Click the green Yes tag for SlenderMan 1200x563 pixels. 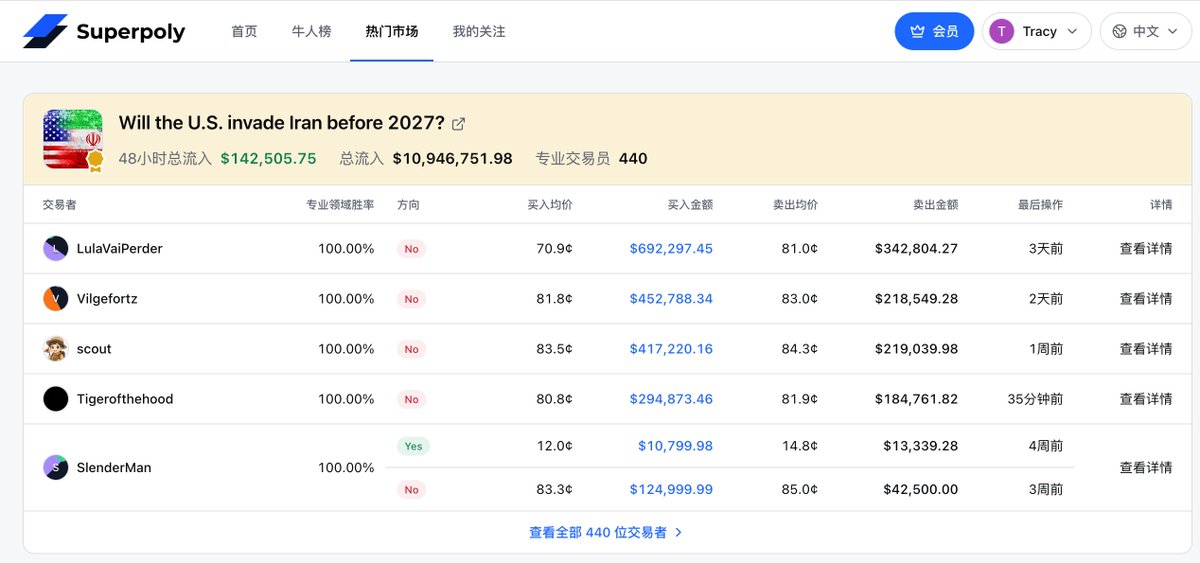(x=413, y=446)
